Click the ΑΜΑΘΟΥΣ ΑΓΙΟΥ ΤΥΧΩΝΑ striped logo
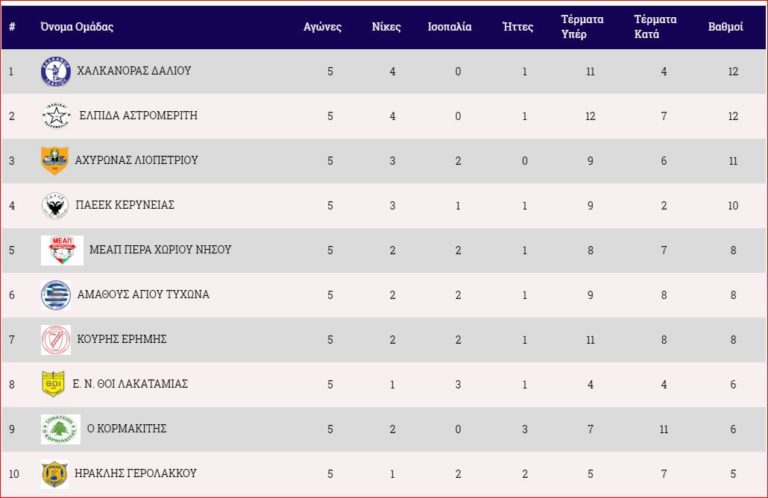This screenshot has height=498, width=768. [x=55, y=295]
